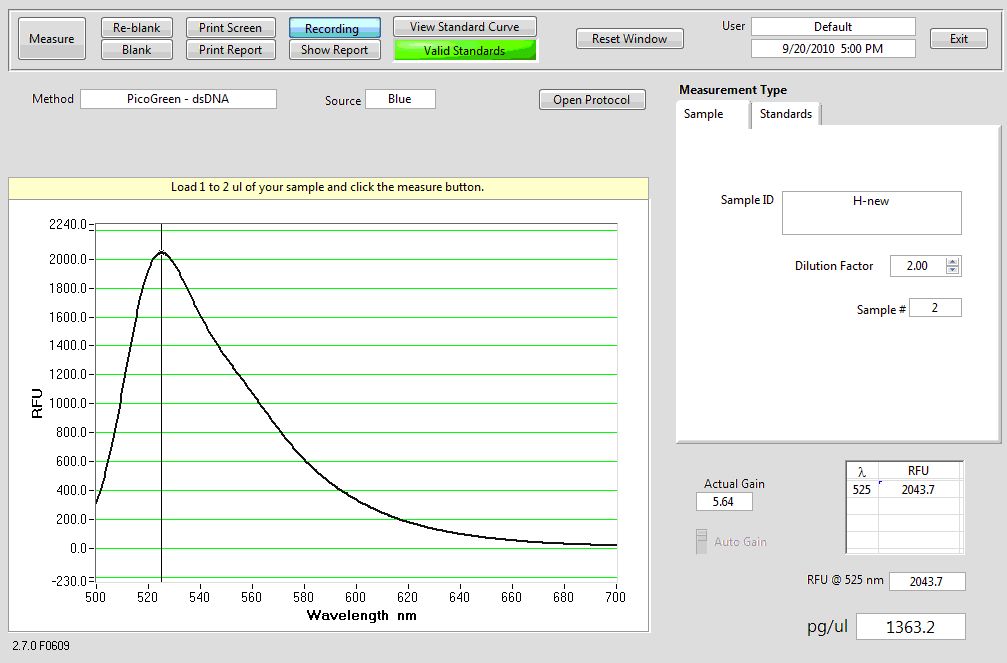Click Reset Window button
Screen dimensions: 1007x663
(x=629, y=39)
